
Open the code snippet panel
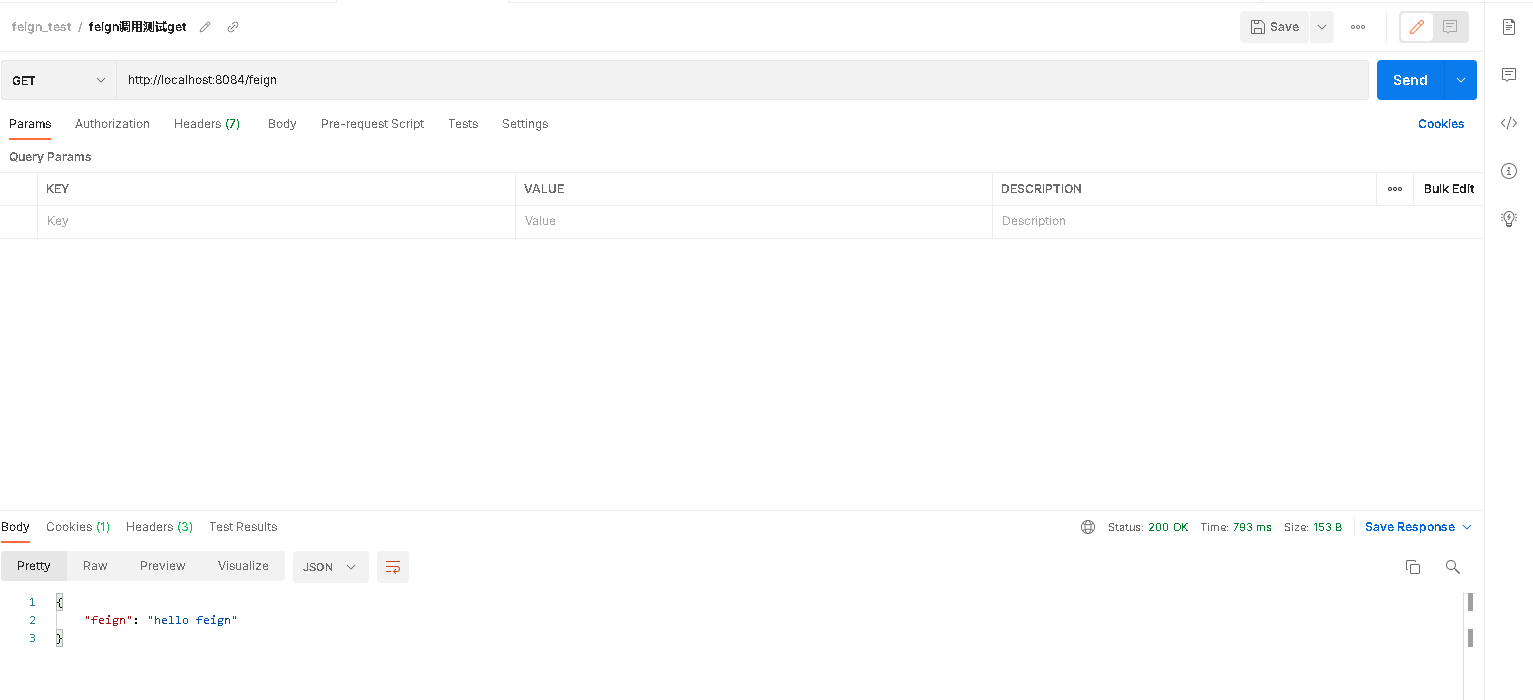point(1509,122)
